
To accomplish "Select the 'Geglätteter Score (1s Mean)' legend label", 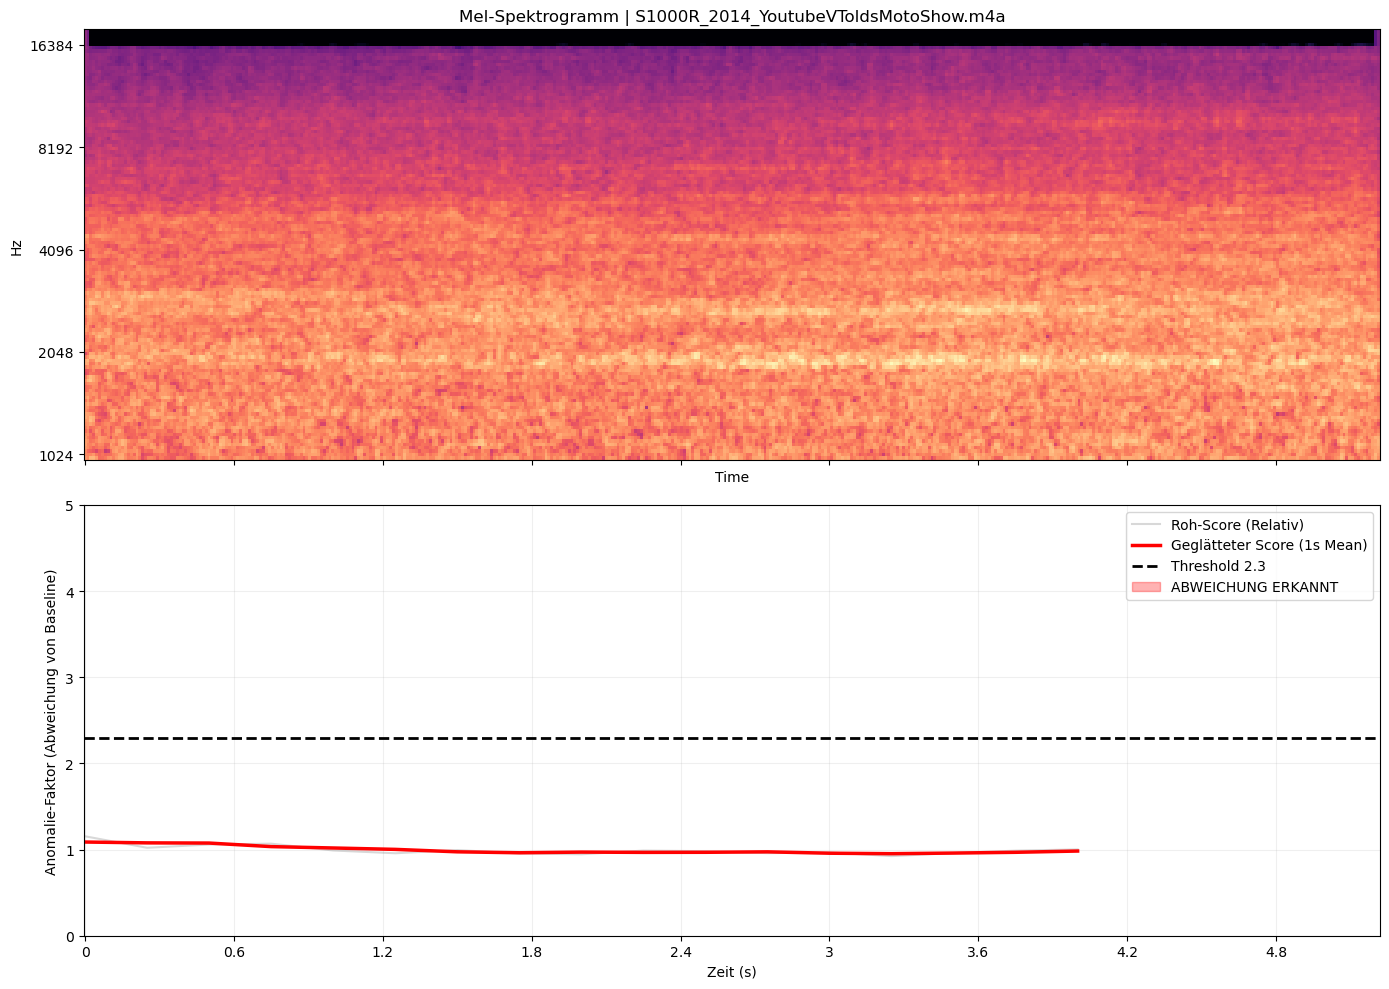I will click(x=1268, y=546).
